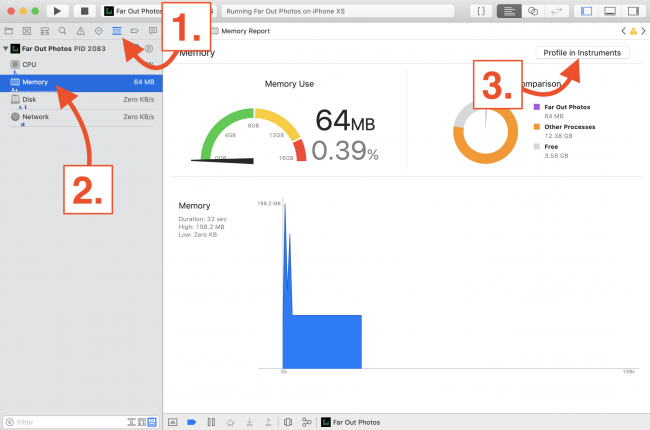The image size is (650, 430).
Task: Open the Library with the curly braces button
Action: [x=481, y=11]
